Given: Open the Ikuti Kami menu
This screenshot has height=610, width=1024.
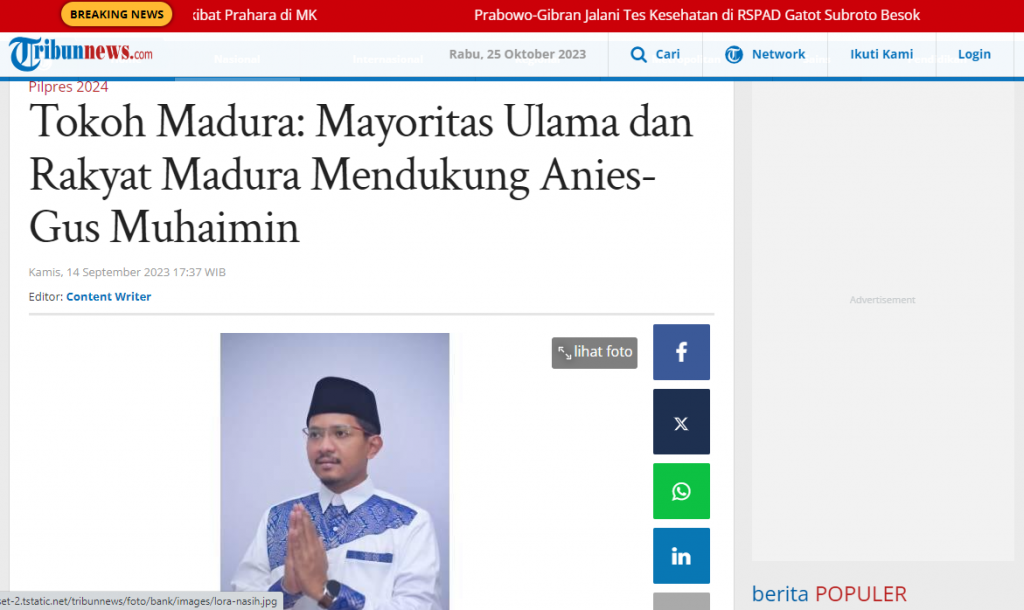Looking at the screenshot, I should click(x=881, y=54).
